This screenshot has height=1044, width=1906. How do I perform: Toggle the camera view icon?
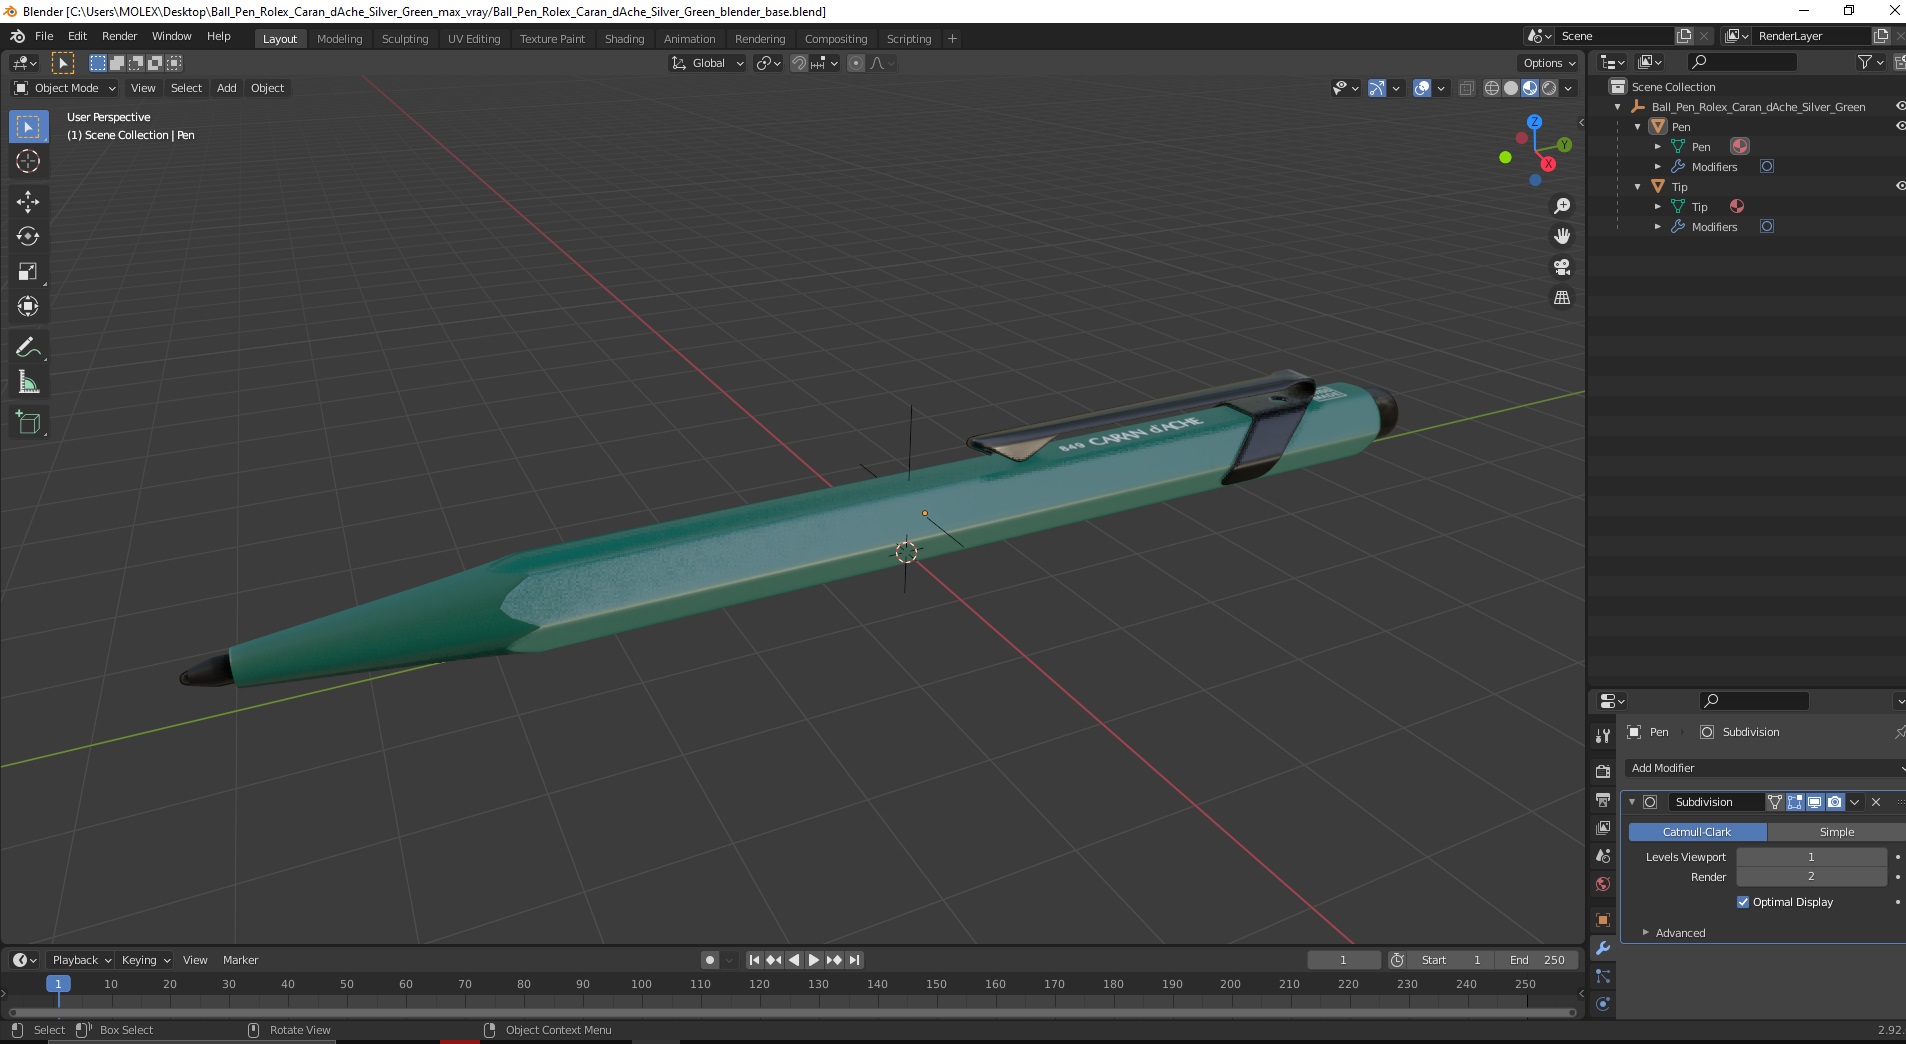coord(1562,267)
